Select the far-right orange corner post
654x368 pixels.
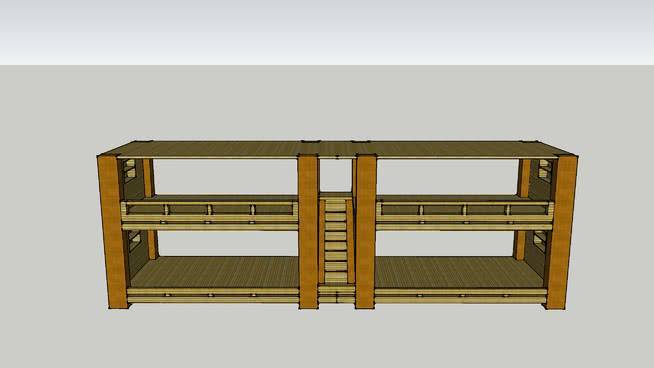pos(561,232)
